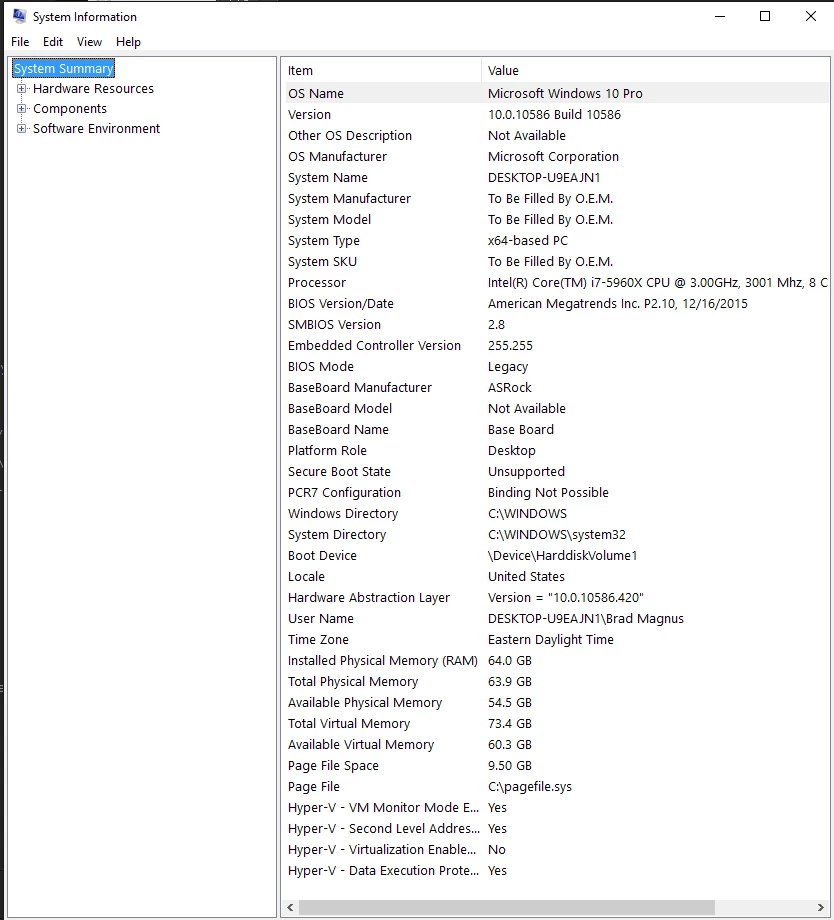The width and height of the screenshot is (834, 920).
Task: Click the horizontal scrollbar thumb
Action: 507,907
